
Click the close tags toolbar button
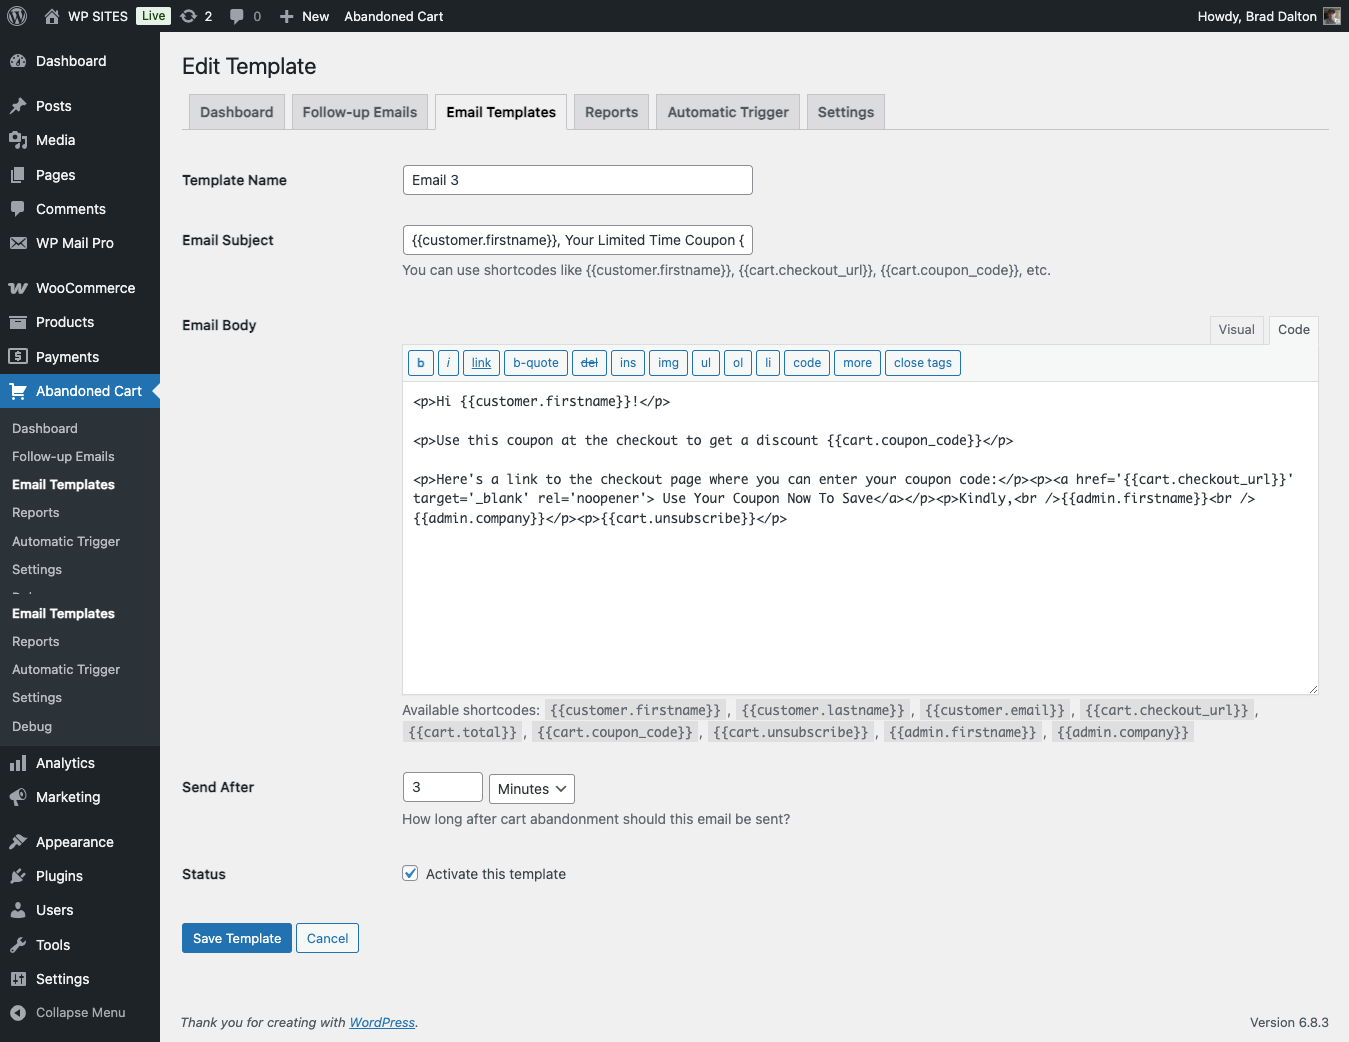pyautogui.click(x=922, y=363)
